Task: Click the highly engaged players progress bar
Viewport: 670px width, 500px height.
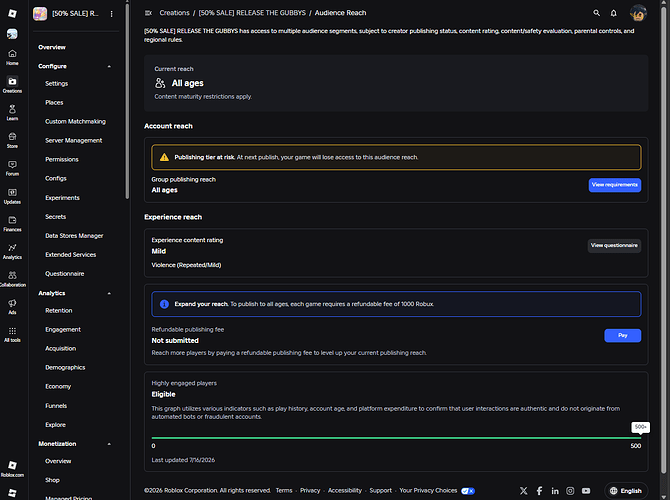Action: pyautogui.click(x=396, y=438)
